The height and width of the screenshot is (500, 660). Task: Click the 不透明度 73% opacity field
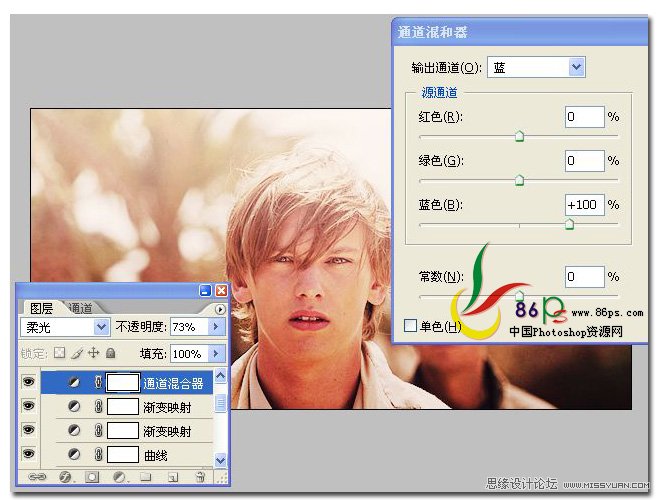[x=189, y=327]
